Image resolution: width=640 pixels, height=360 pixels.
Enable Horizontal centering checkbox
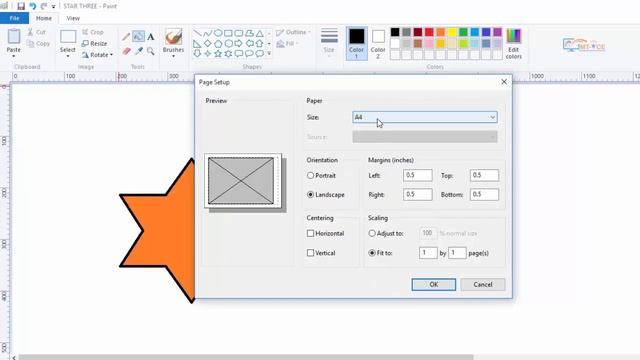(311, 233)
